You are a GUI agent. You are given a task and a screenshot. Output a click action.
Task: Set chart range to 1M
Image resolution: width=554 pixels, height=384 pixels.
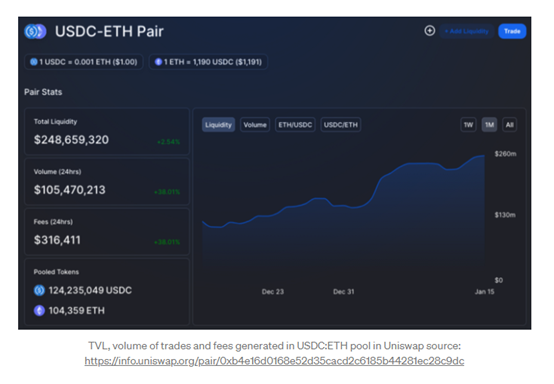pos(489,125)
